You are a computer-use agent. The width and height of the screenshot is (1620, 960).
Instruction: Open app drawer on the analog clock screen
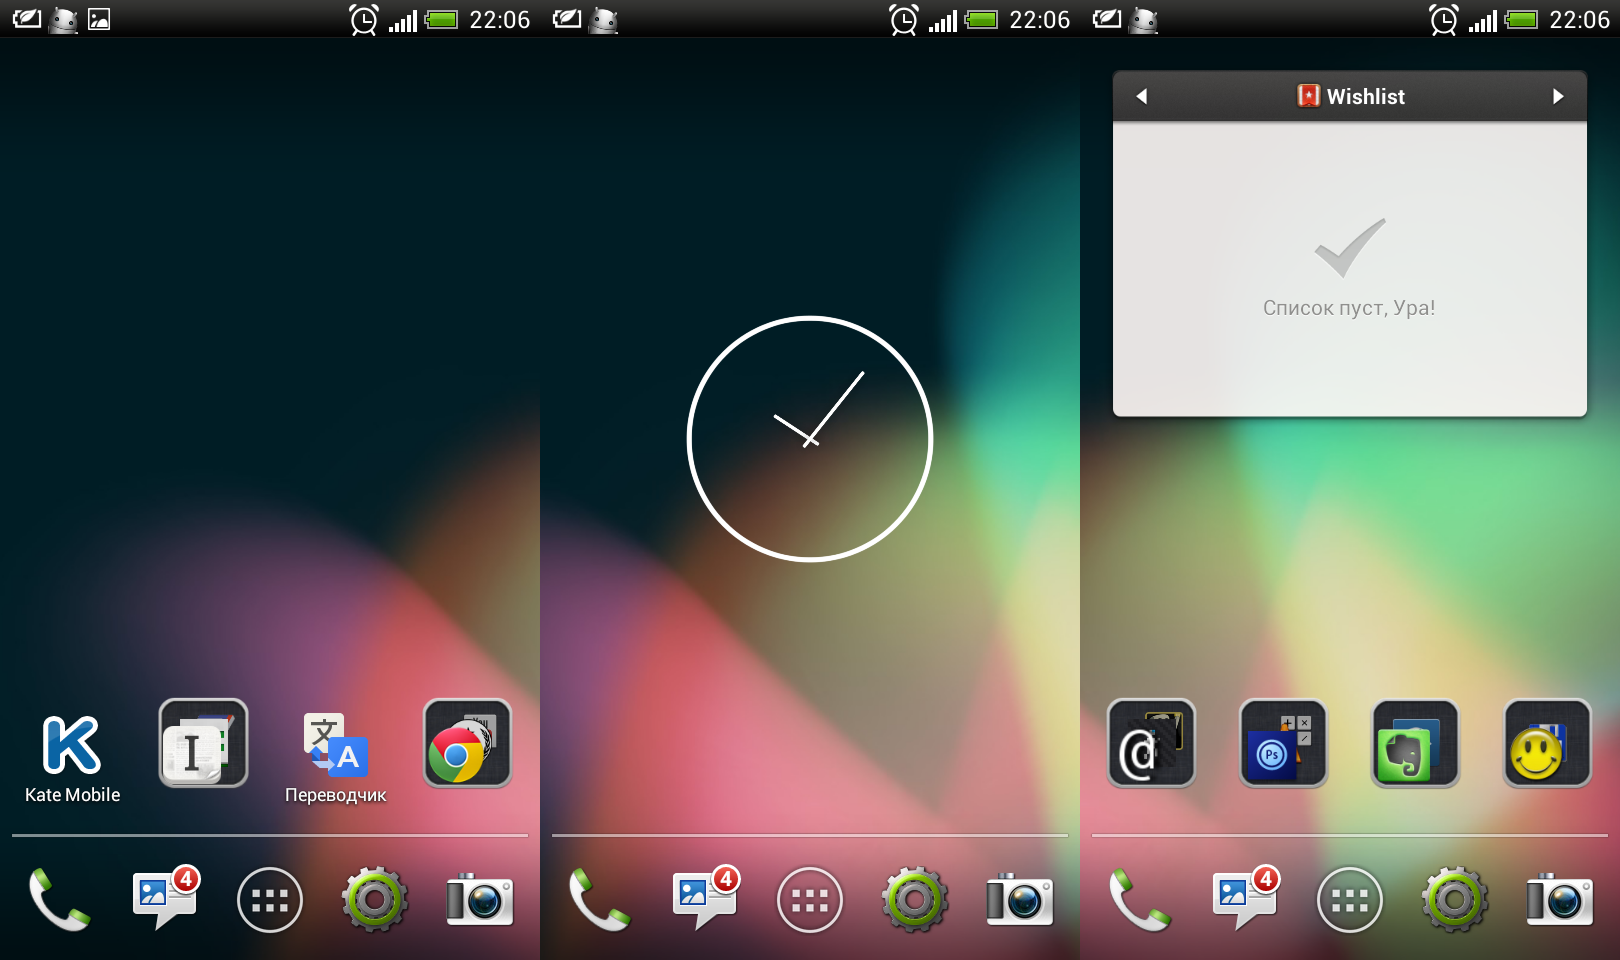810,900
